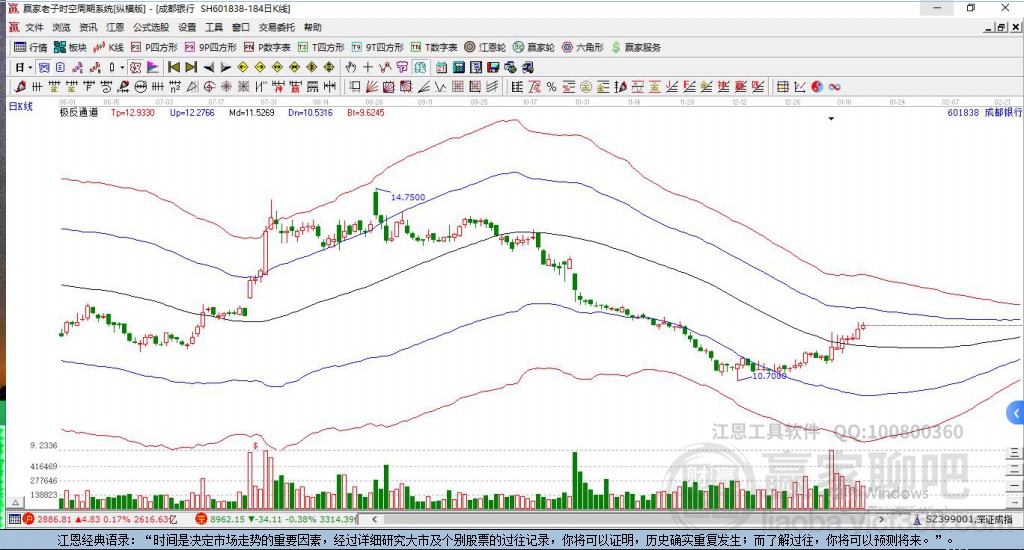This screenshot has width=1024, height=550.
Task: Click the 10.7000 price marker
Action: pos(769,376)
